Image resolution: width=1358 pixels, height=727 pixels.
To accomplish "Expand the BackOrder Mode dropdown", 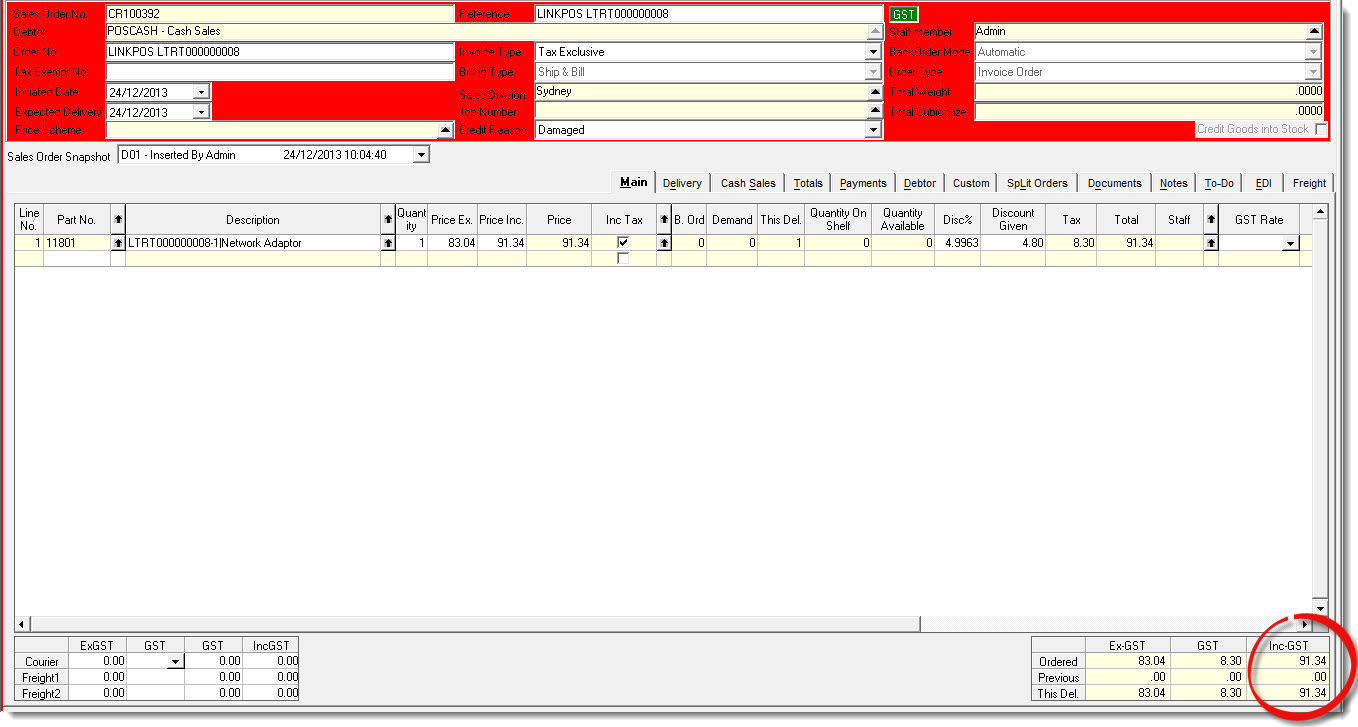I will pos(1314,52).
